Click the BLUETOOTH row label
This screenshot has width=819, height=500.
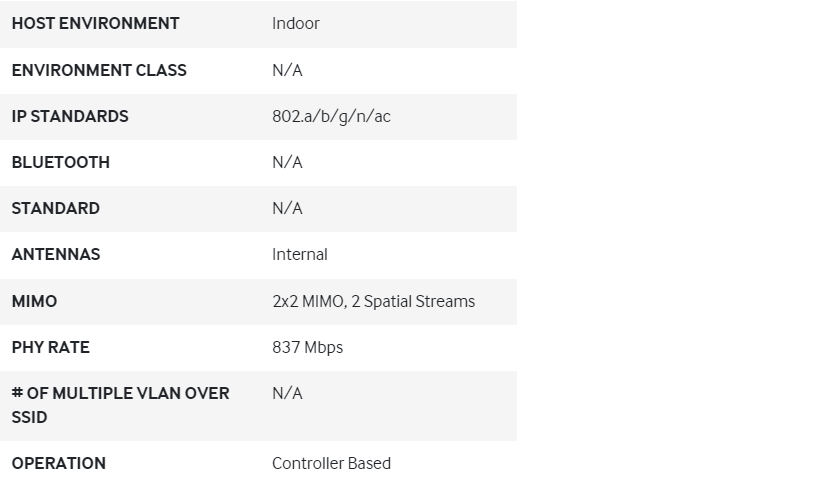[60, 162]
